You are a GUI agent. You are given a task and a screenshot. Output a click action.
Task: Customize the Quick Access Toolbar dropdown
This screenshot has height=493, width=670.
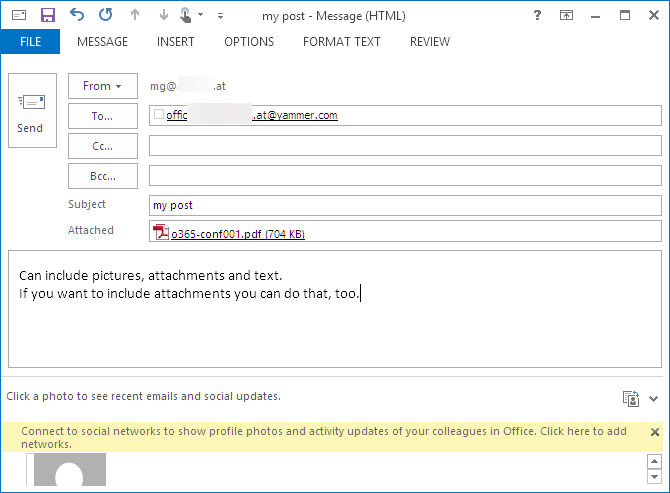click(x=220, y=16)
